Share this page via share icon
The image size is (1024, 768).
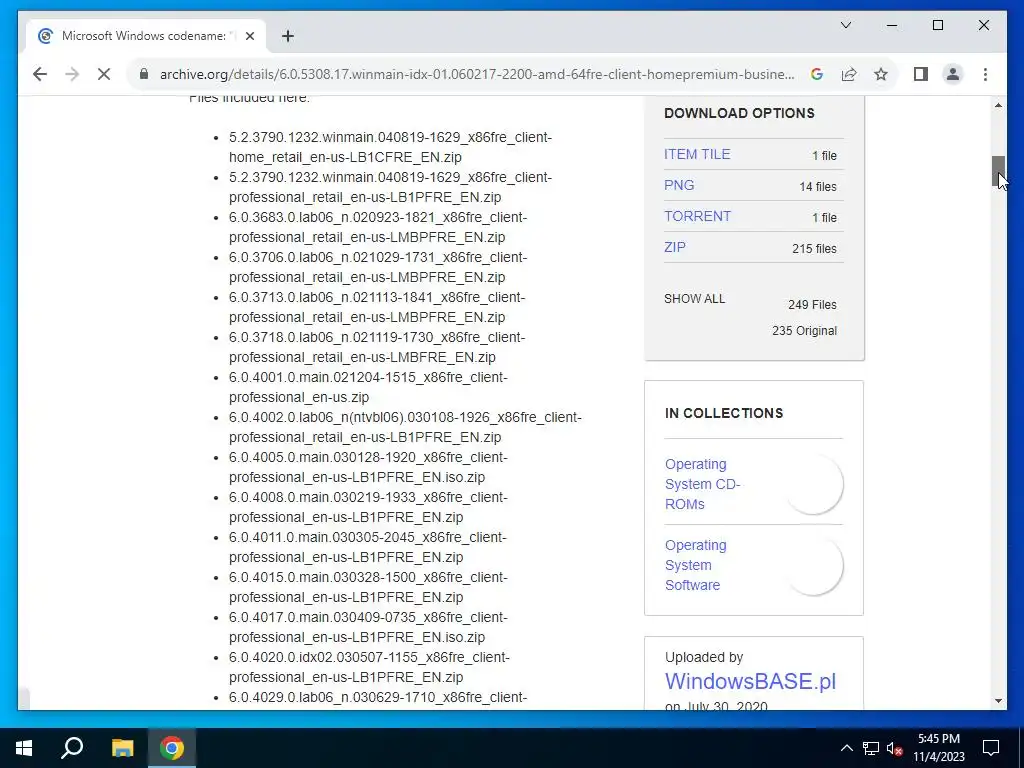click(849, 74)
